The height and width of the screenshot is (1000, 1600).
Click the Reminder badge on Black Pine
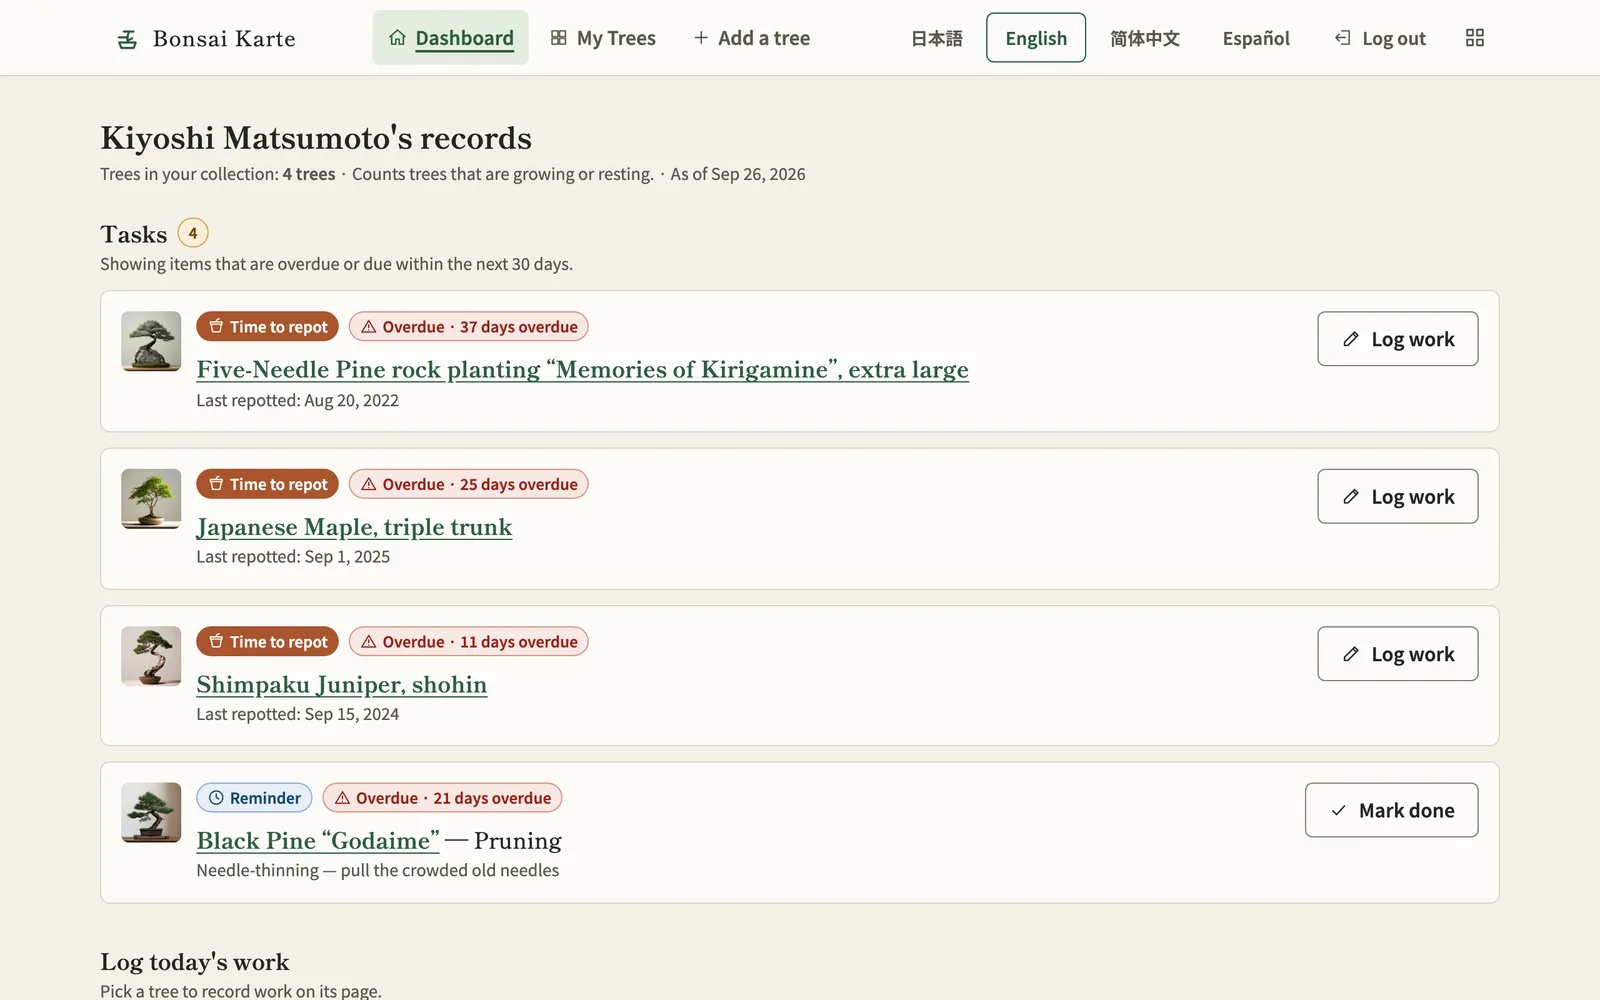[255, 798]
